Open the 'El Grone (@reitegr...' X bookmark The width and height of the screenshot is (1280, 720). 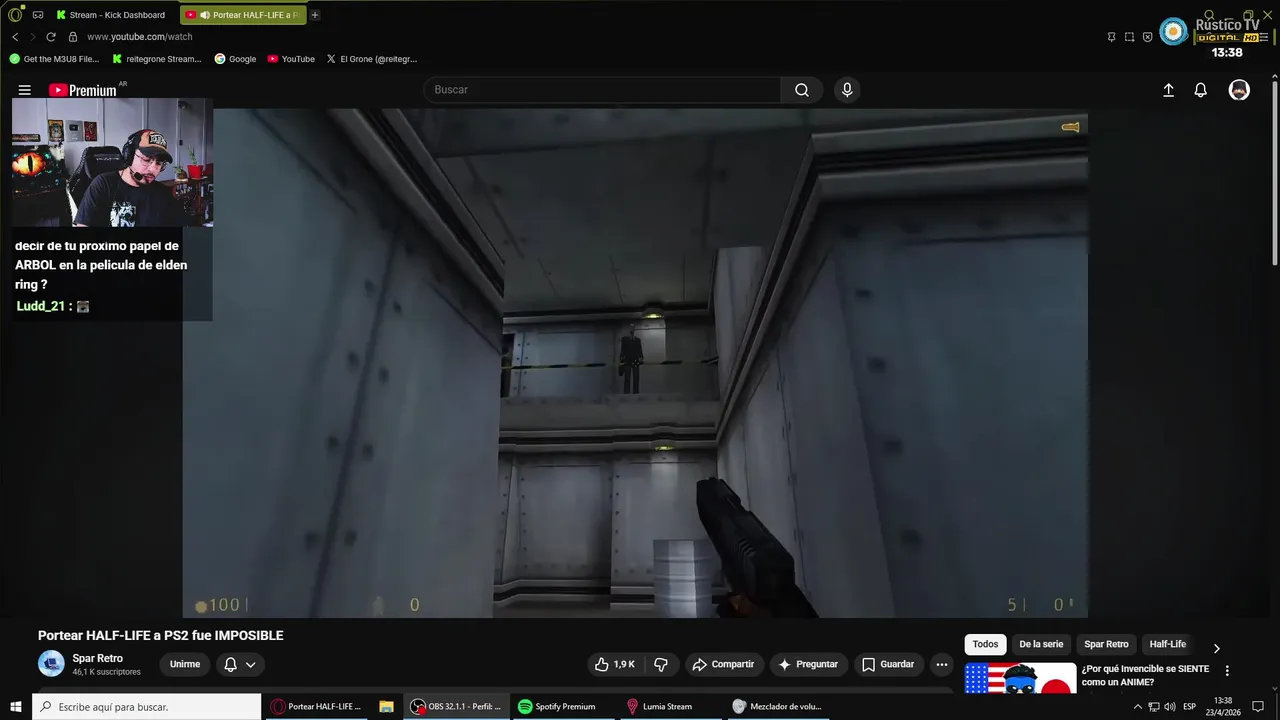click(371, 59)
